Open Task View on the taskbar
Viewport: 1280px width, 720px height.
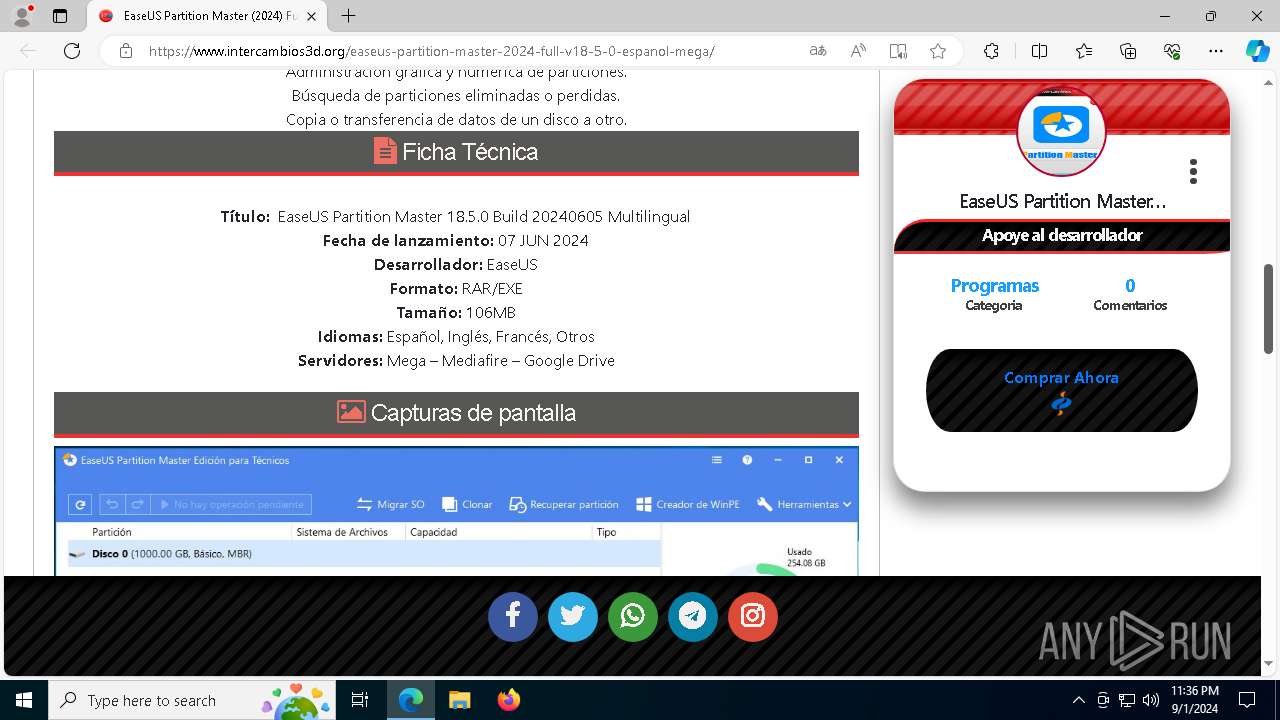[x=361, y=700]
